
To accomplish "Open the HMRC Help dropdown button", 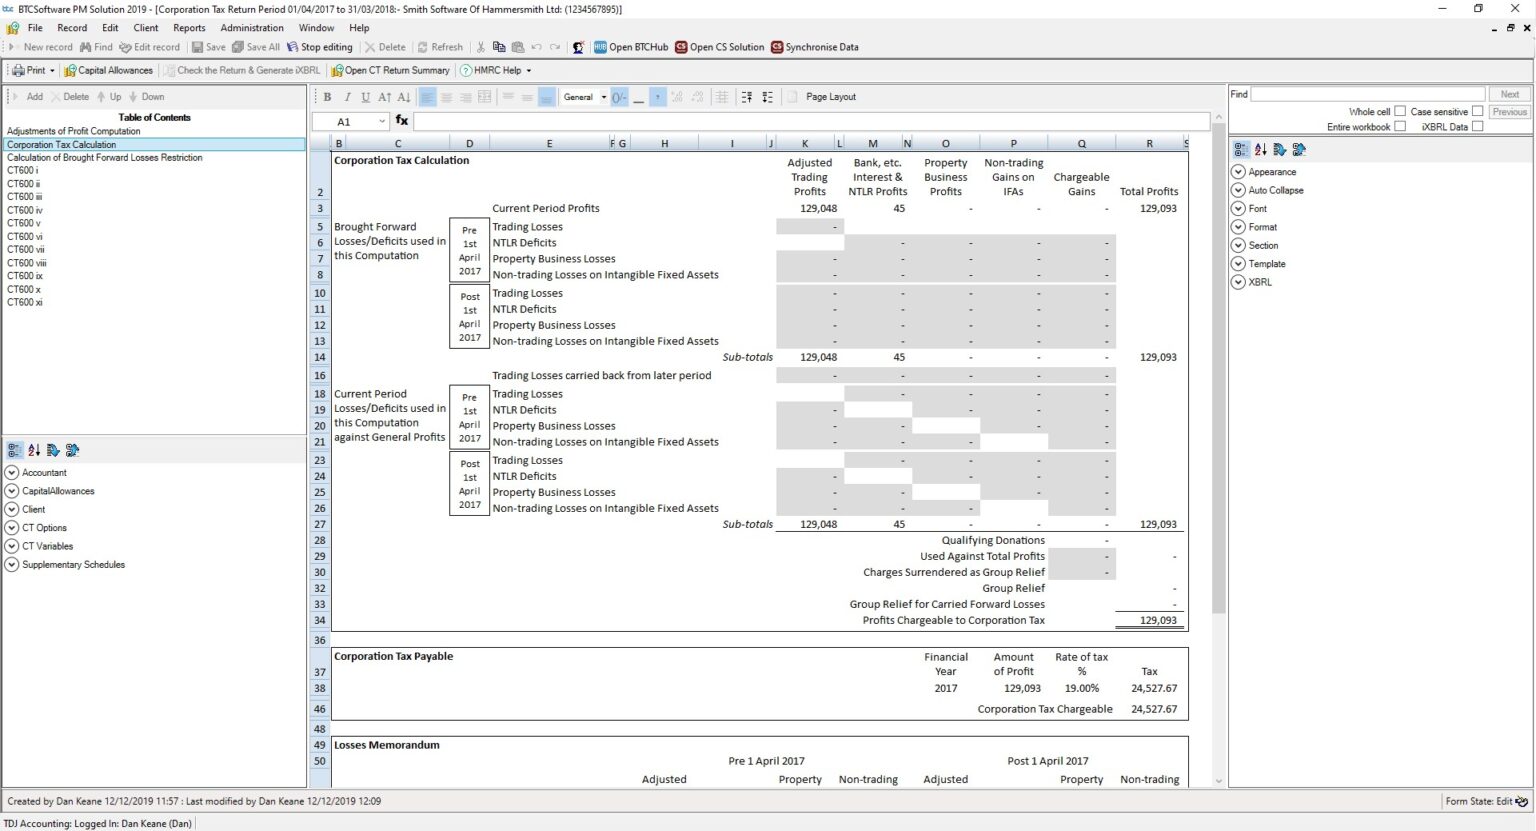I will 495,70.
